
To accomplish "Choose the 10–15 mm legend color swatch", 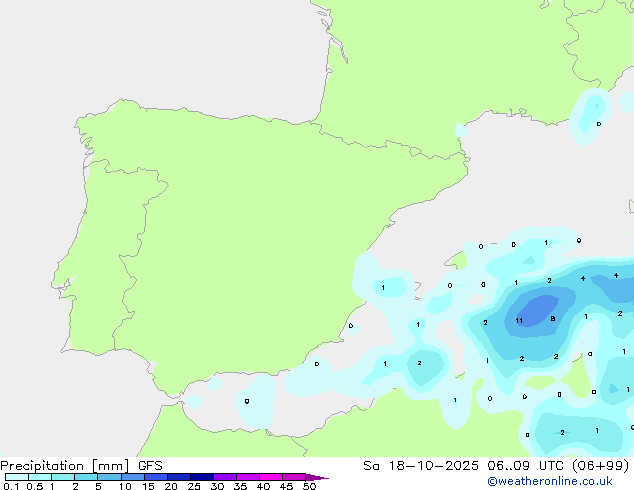I will point(133,477).
